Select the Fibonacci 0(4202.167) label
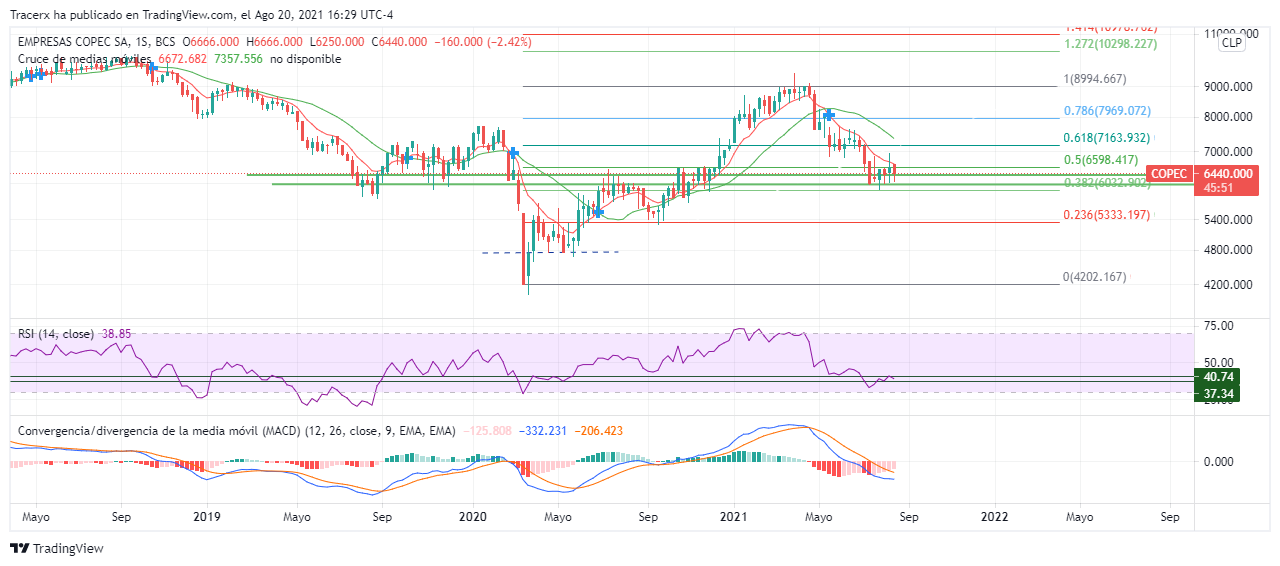The image size is (1280, 566). tap(1094, 277)
